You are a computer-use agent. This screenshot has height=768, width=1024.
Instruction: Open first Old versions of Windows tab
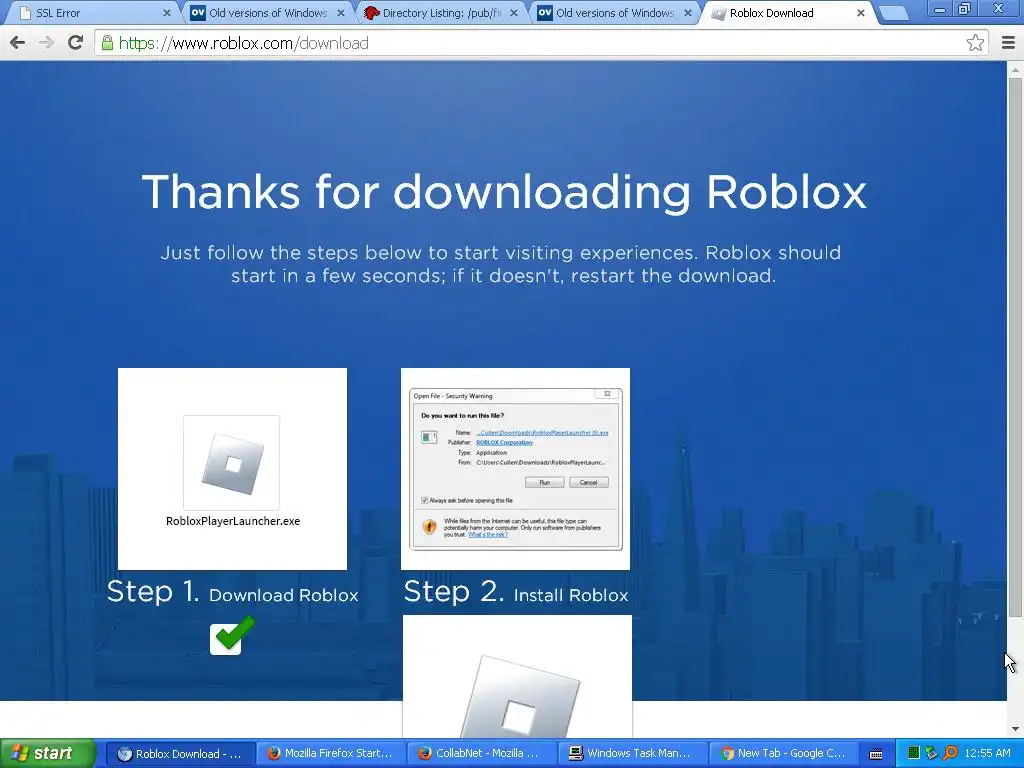[268, 12]
